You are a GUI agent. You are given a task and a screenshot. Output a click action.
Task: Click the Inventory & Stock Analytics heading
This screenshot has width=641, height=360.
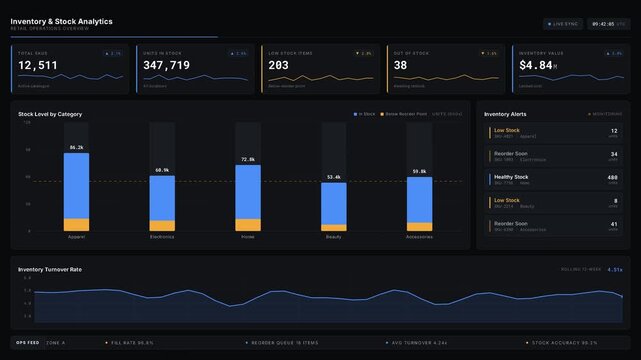61,22
